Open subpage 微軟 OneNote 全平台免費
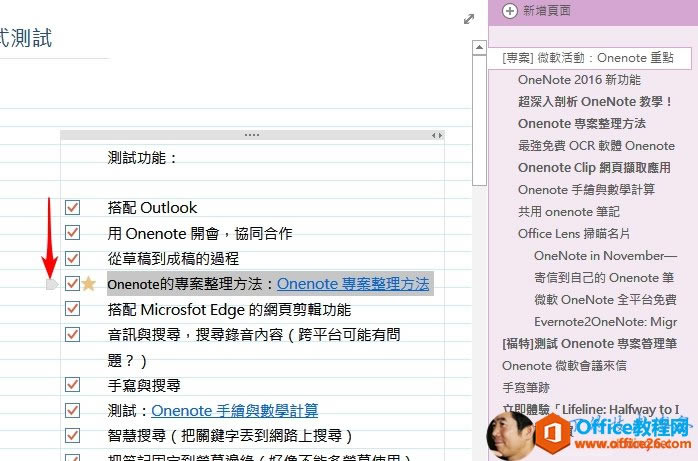The image size is (698, 461). point(605,299)
